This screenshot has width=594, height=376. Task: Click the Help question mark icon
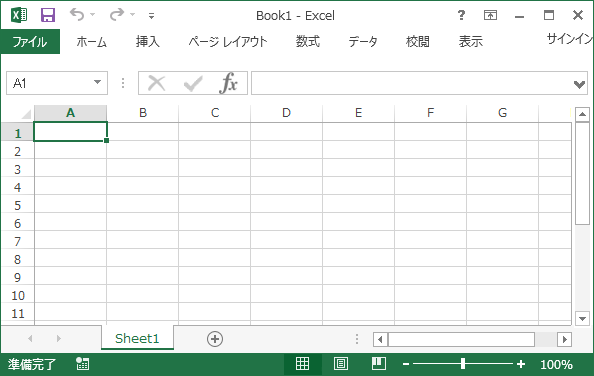coord(461,15)
